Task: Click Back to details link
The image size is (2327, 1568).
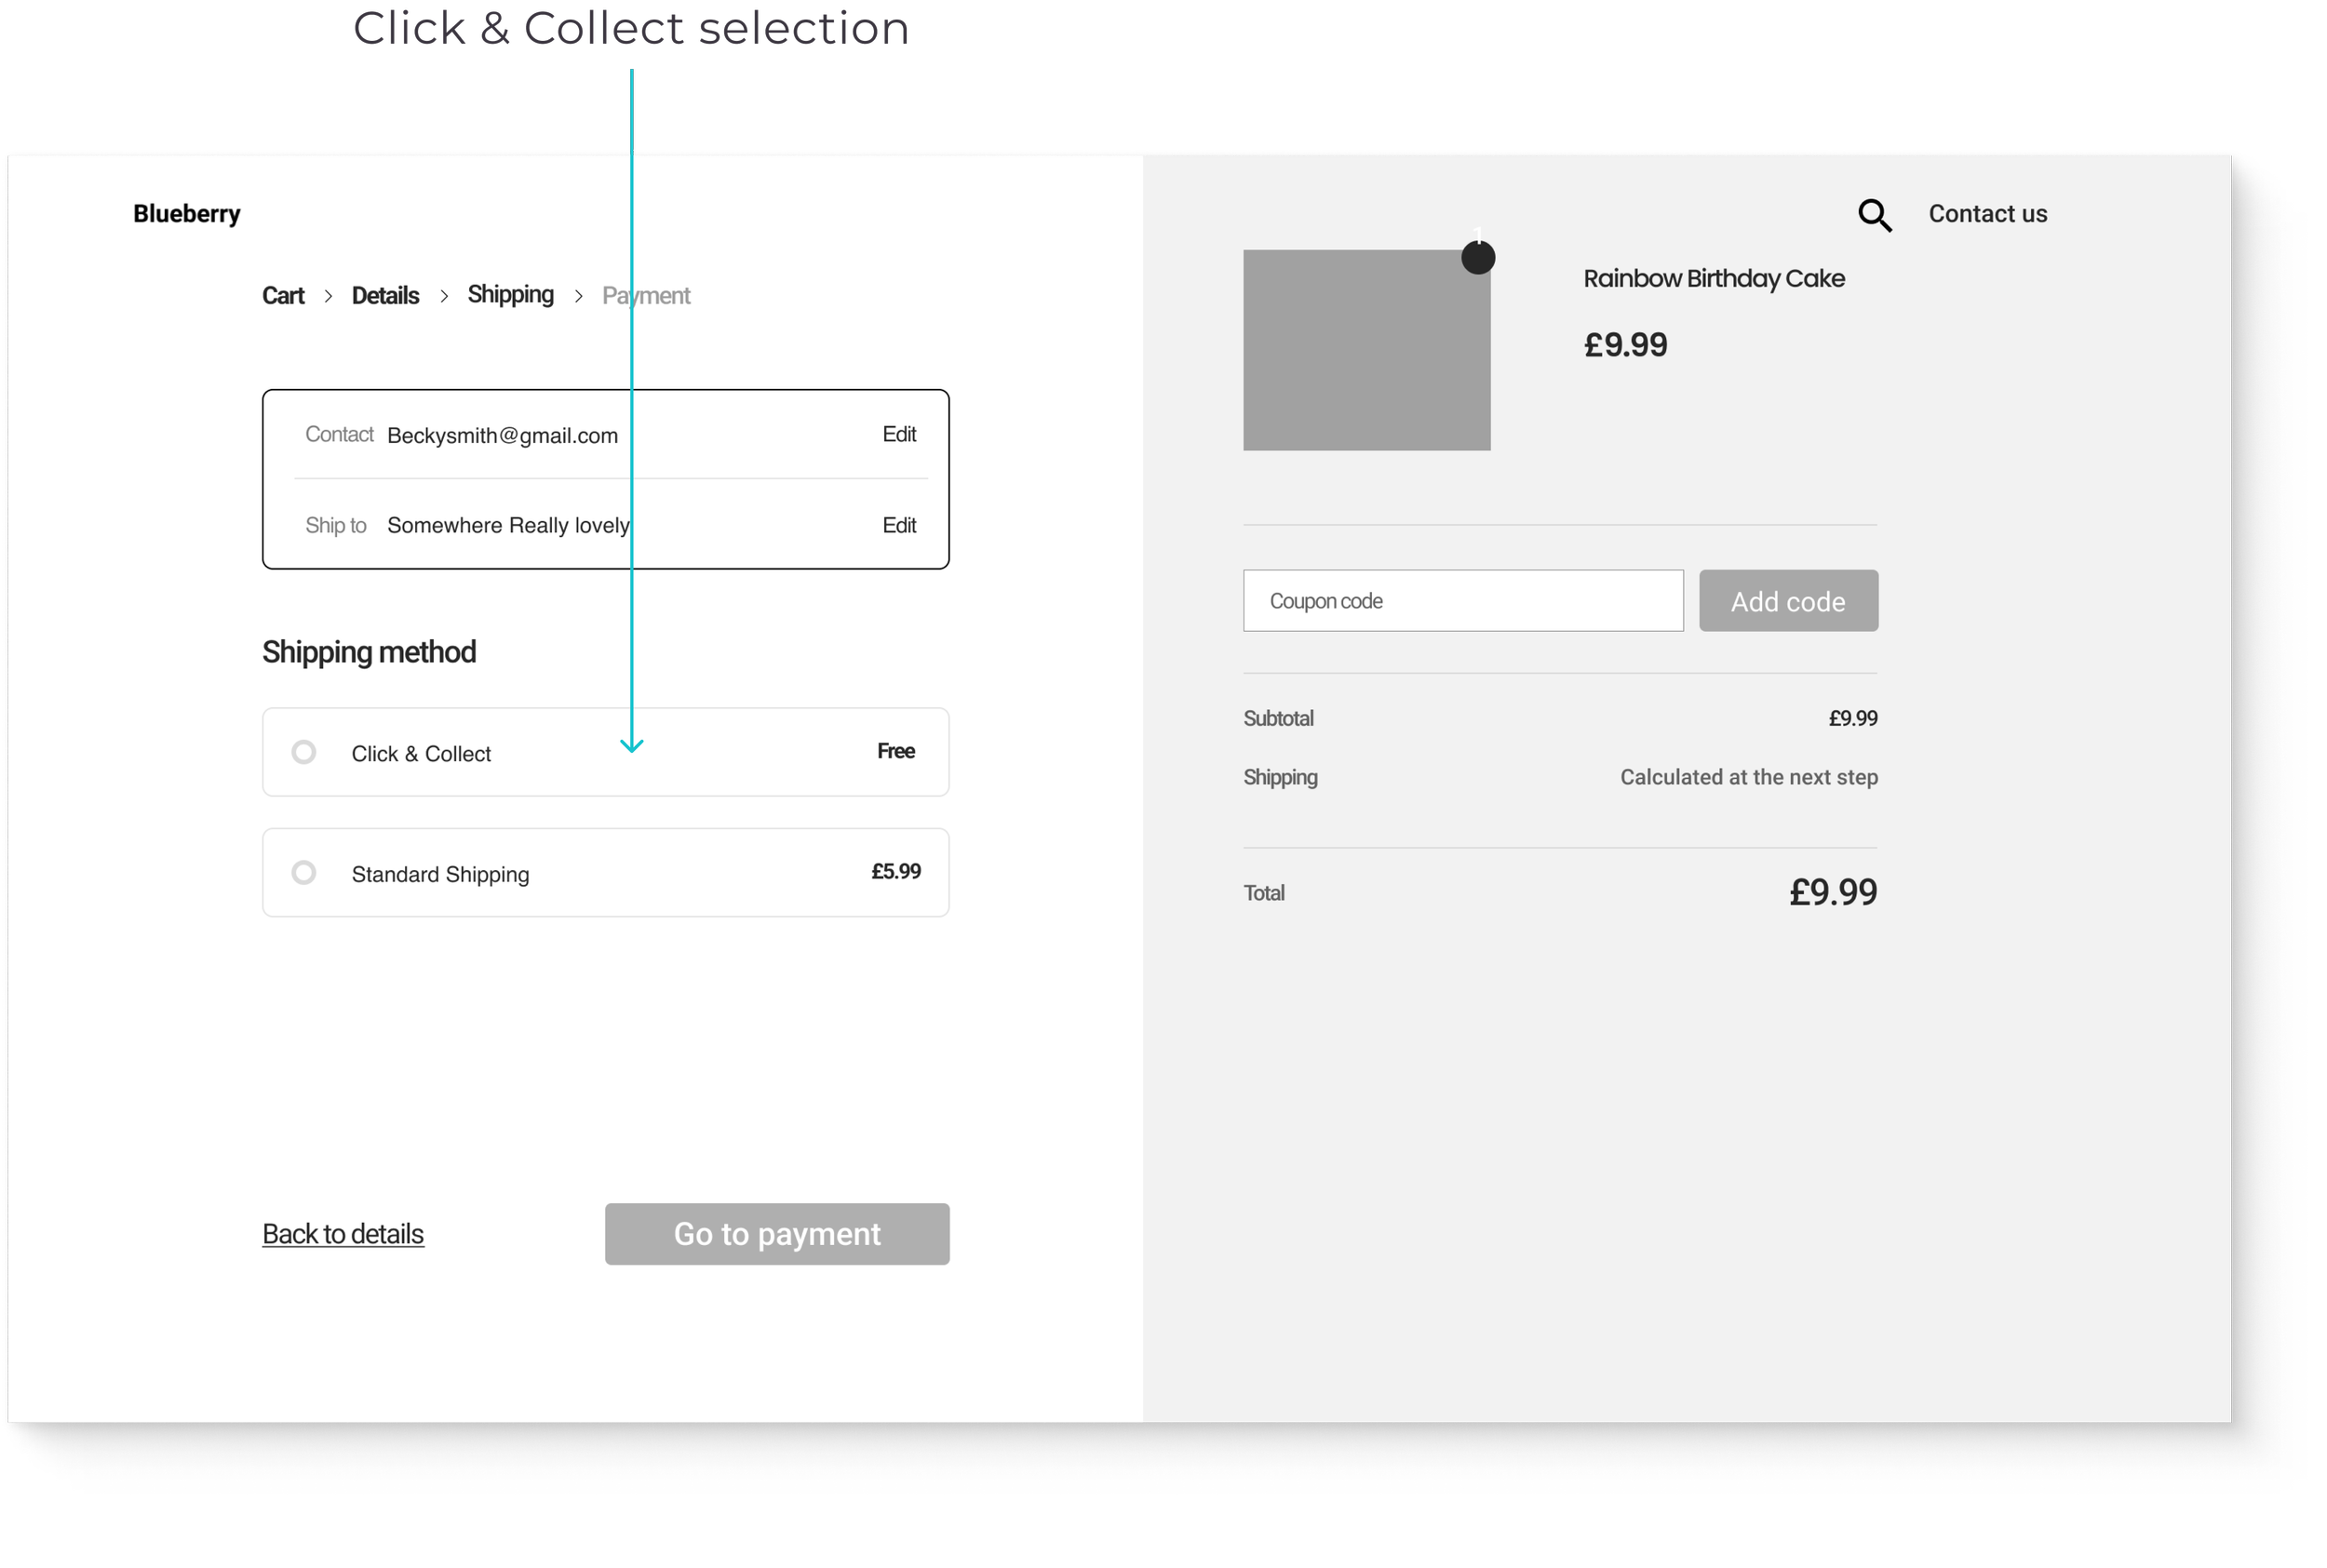Action: 343,1234
